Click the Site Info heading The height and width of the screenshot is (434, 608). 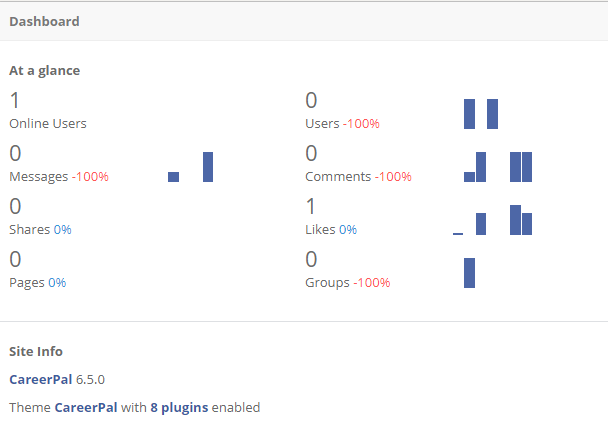(x=36, y=351)
